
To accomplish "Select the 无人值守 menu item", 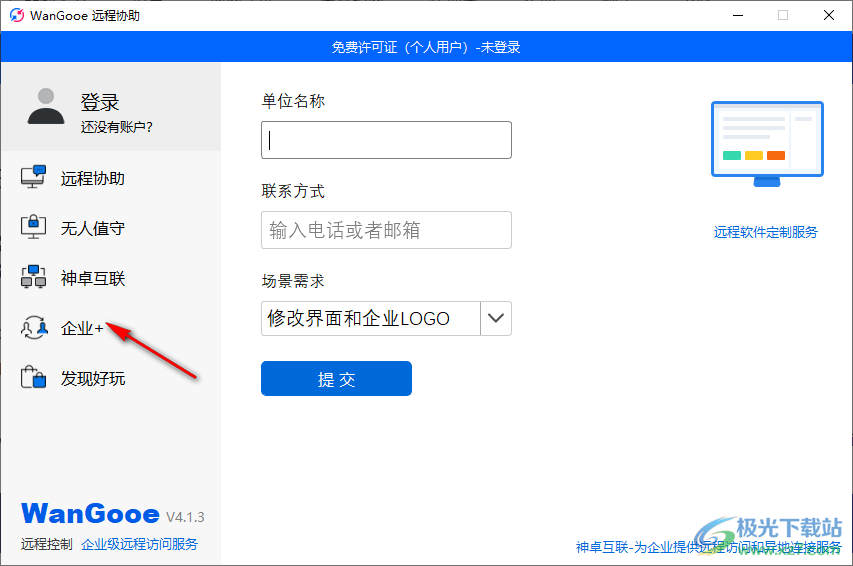I will click(x=92, y=229).
